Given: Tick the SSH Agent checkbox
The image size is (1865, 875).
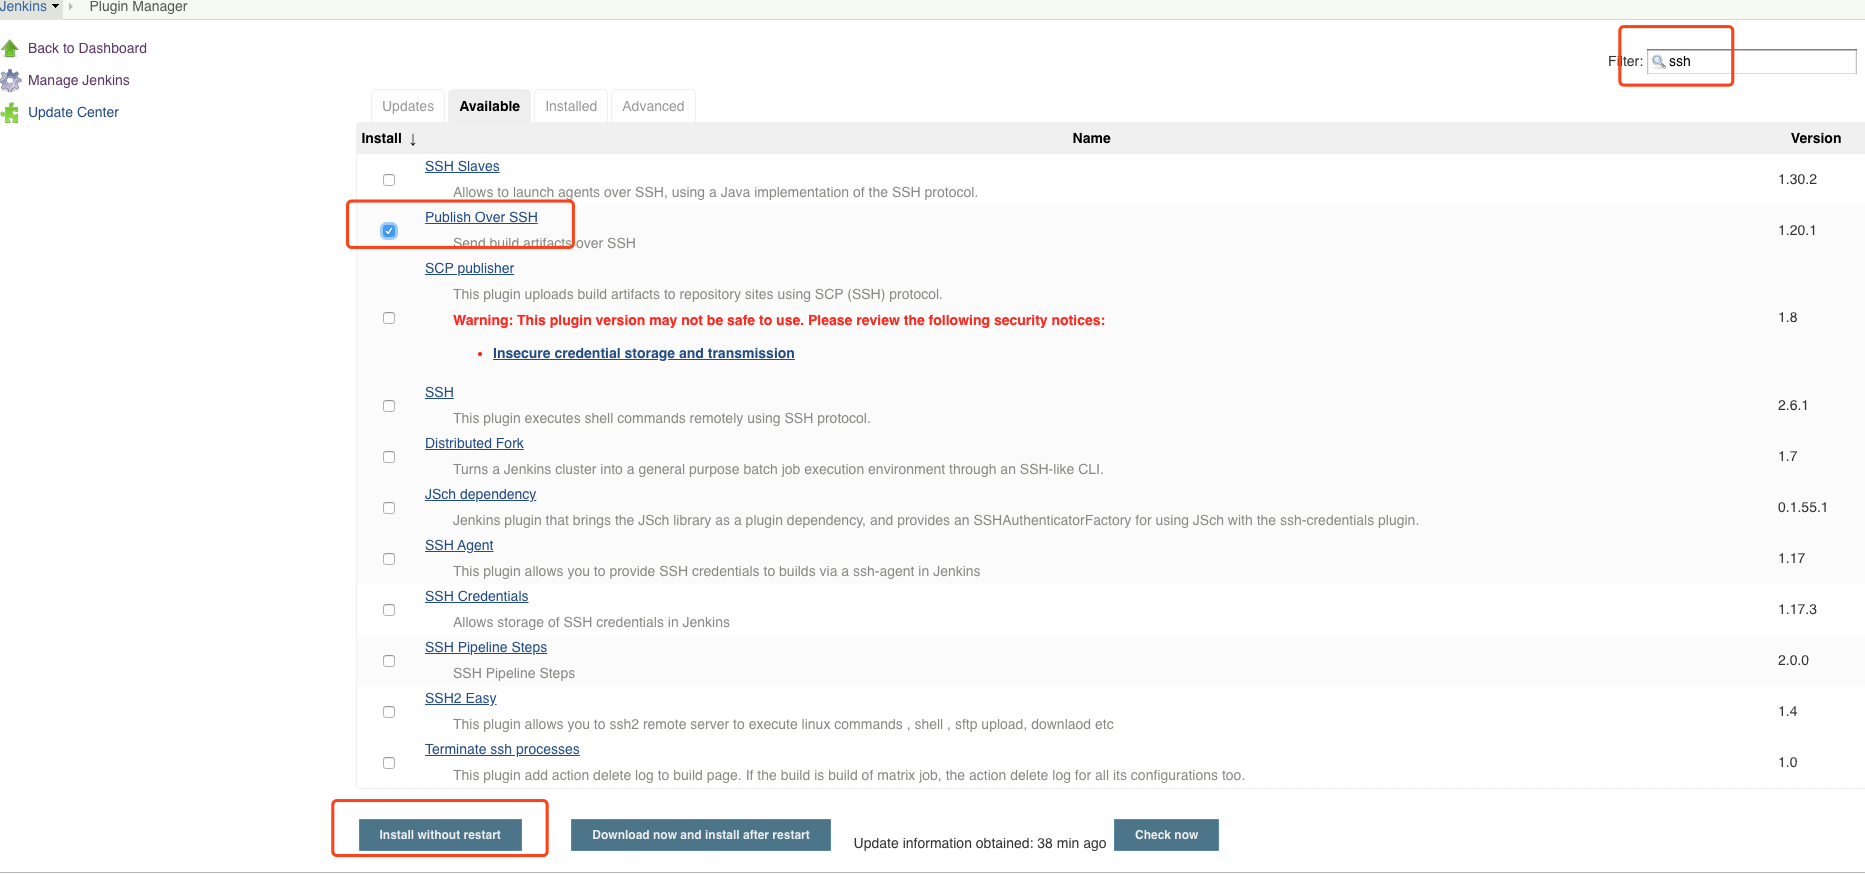Looking at the screenshot, I should tap(389, 559).
